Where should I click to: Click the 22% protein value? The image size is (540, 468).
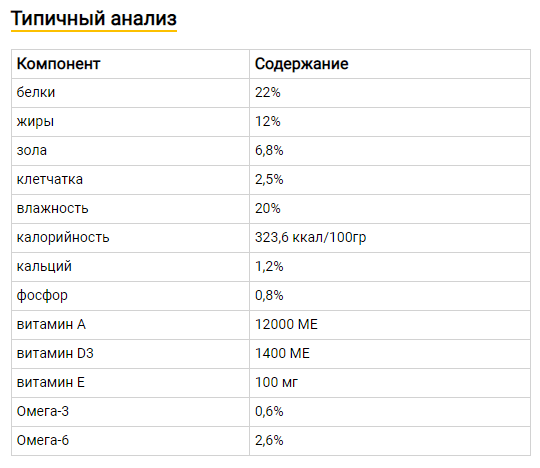click(x=268, y=92)
